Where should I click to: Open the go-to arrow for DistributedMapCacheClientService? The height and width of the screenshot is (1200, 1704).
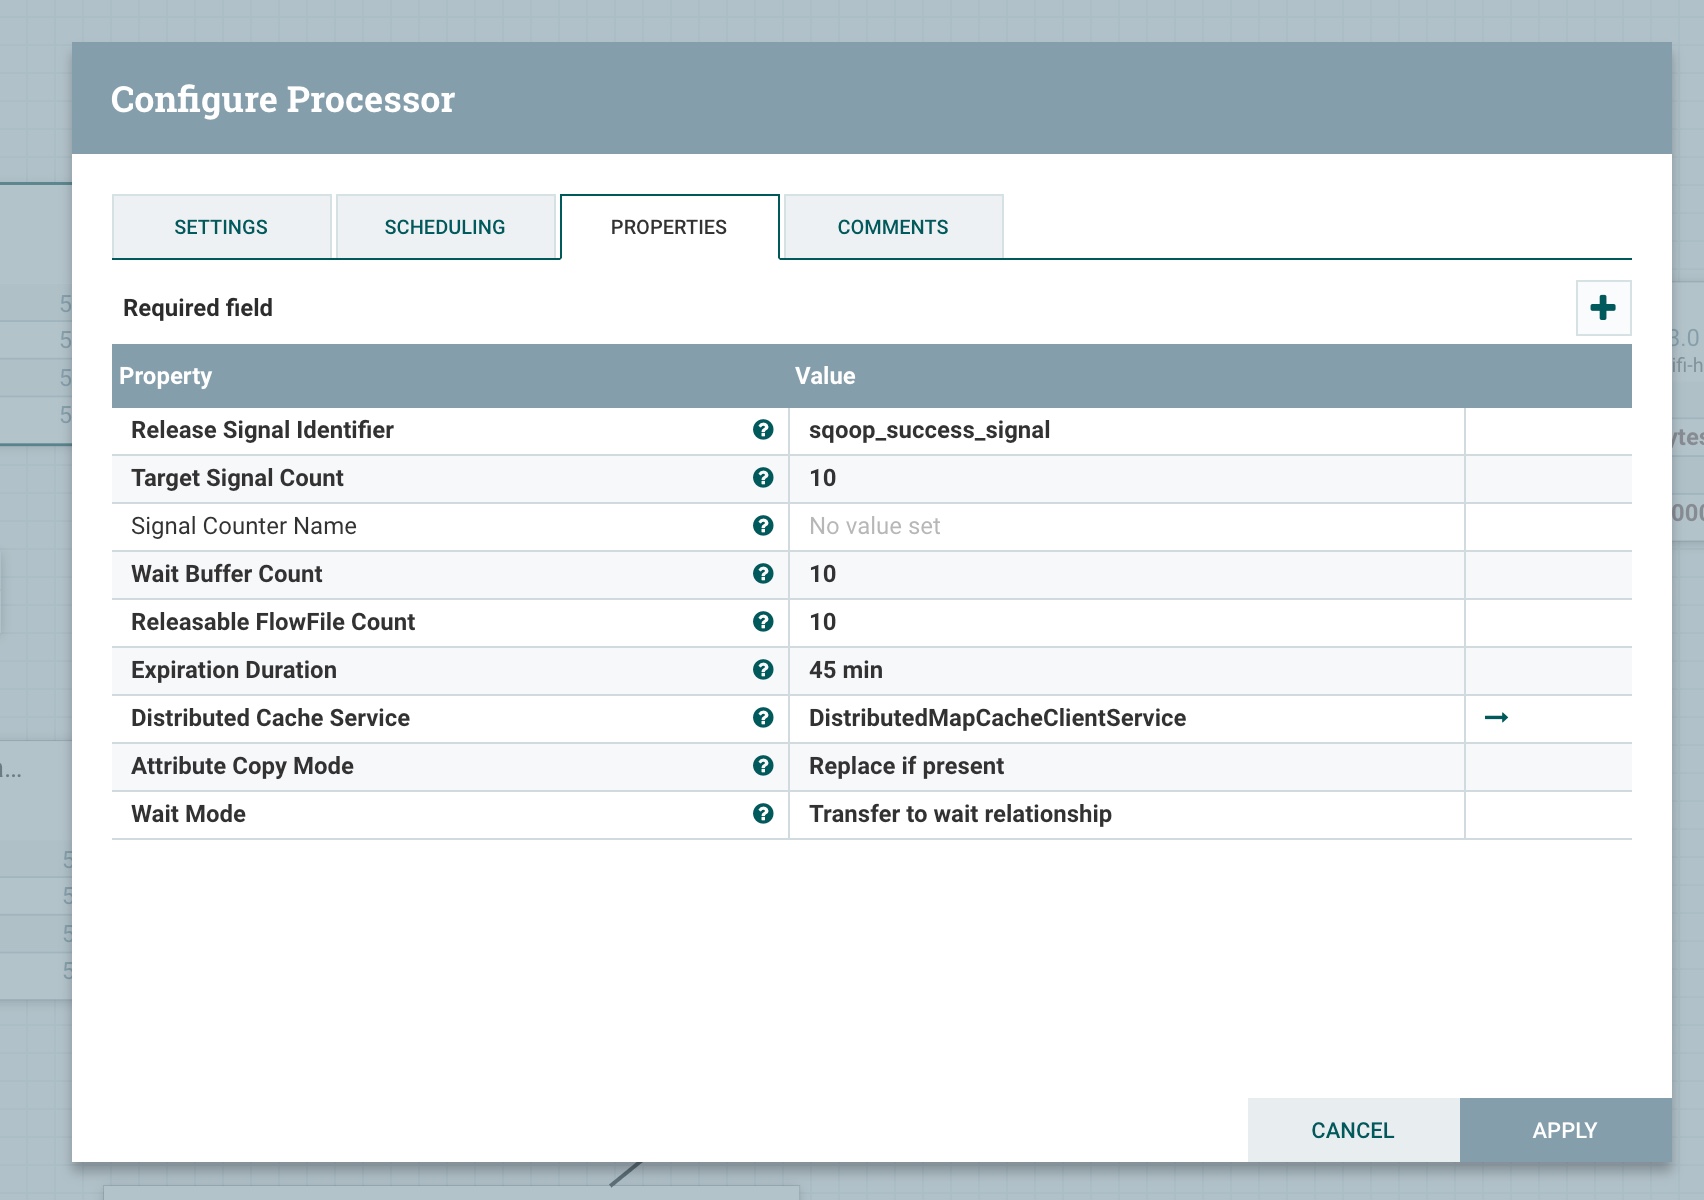(1497, 717)
